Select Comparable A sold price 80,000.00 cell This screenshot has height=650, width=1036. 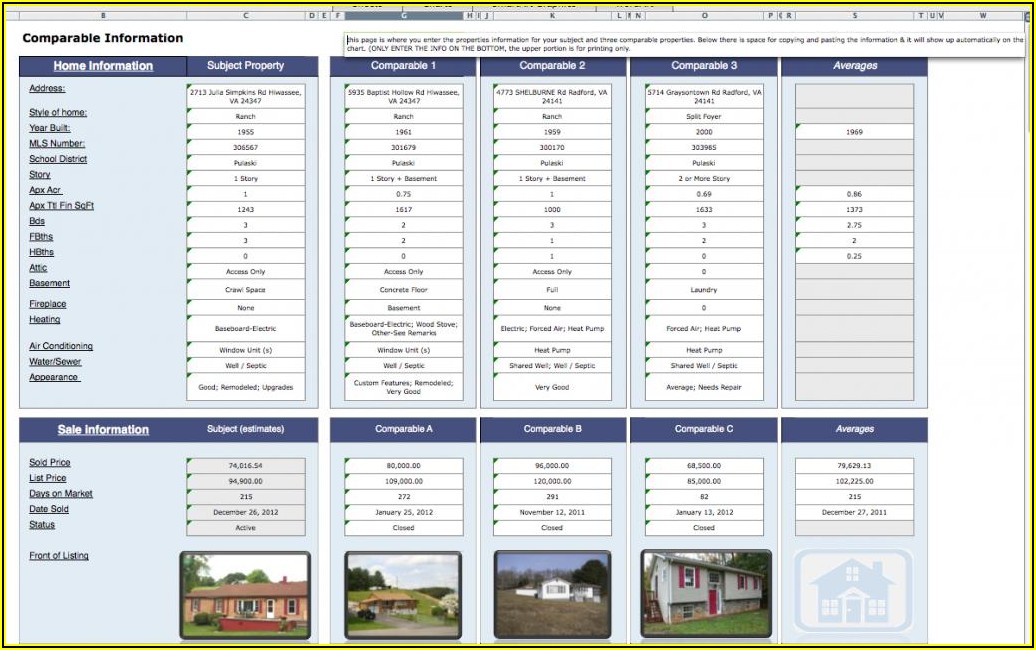[x=404, y=466]
